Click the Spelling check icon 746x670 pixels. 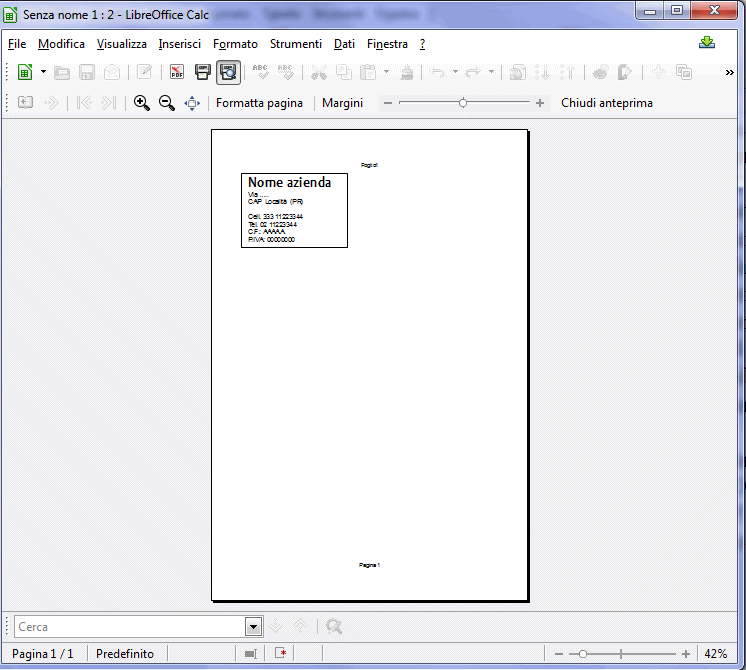pyautogui.click(x=260, y=72)
